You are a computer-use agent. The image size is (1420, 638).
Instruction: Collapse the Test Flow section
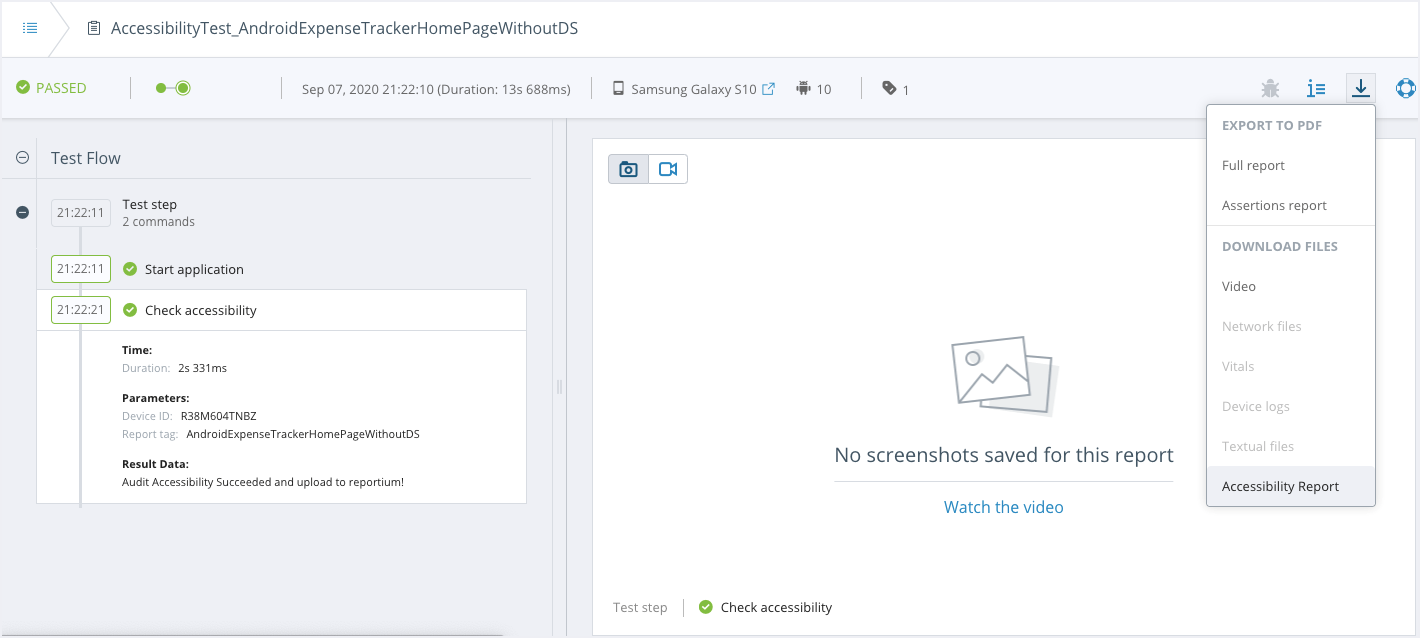pos(22,158)
